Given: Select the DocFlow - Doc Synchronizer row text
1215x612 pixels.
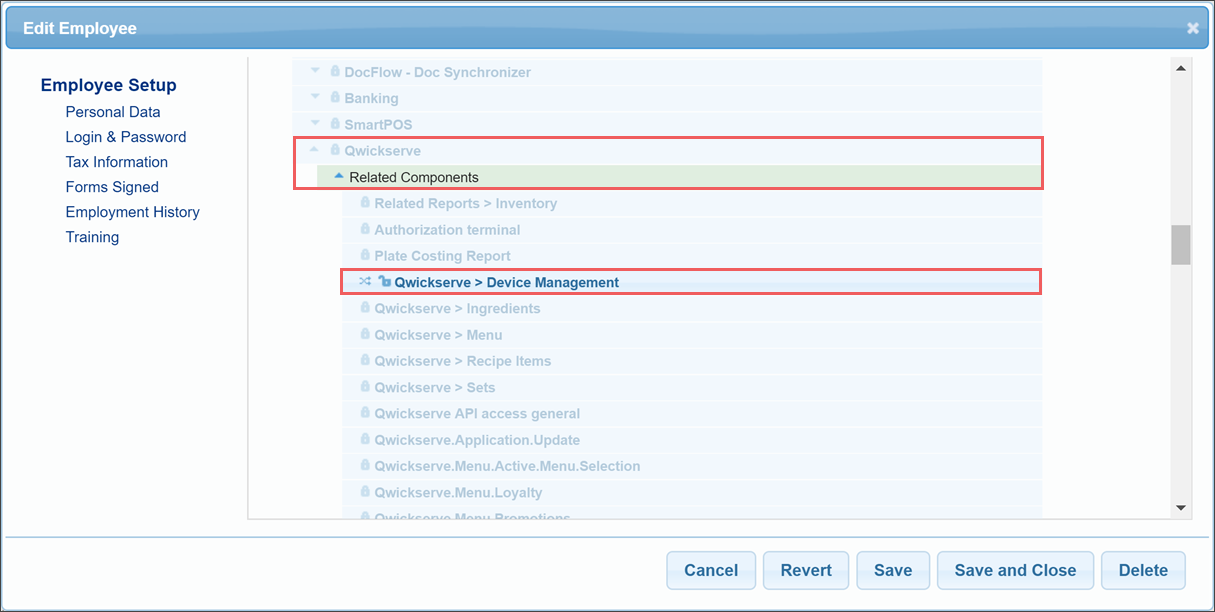Looking at the screenshot, I should pos(438,72).
